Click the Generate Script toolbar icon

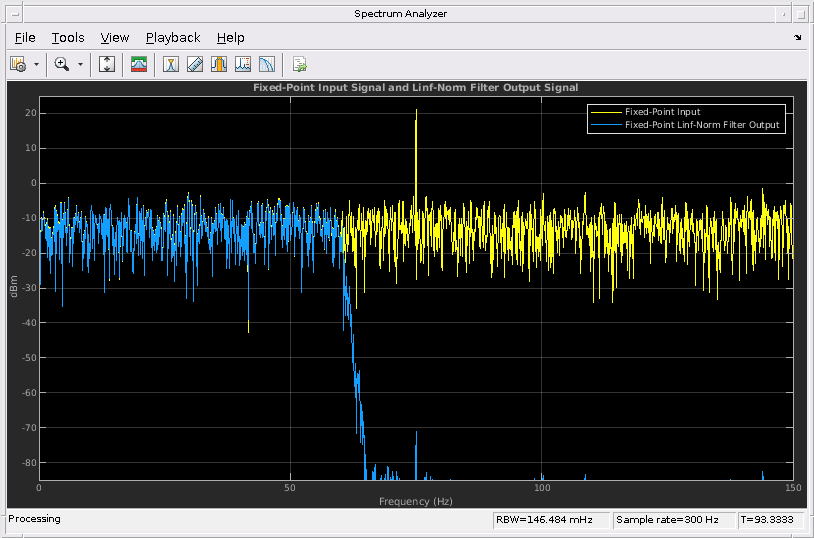point(299,64)
